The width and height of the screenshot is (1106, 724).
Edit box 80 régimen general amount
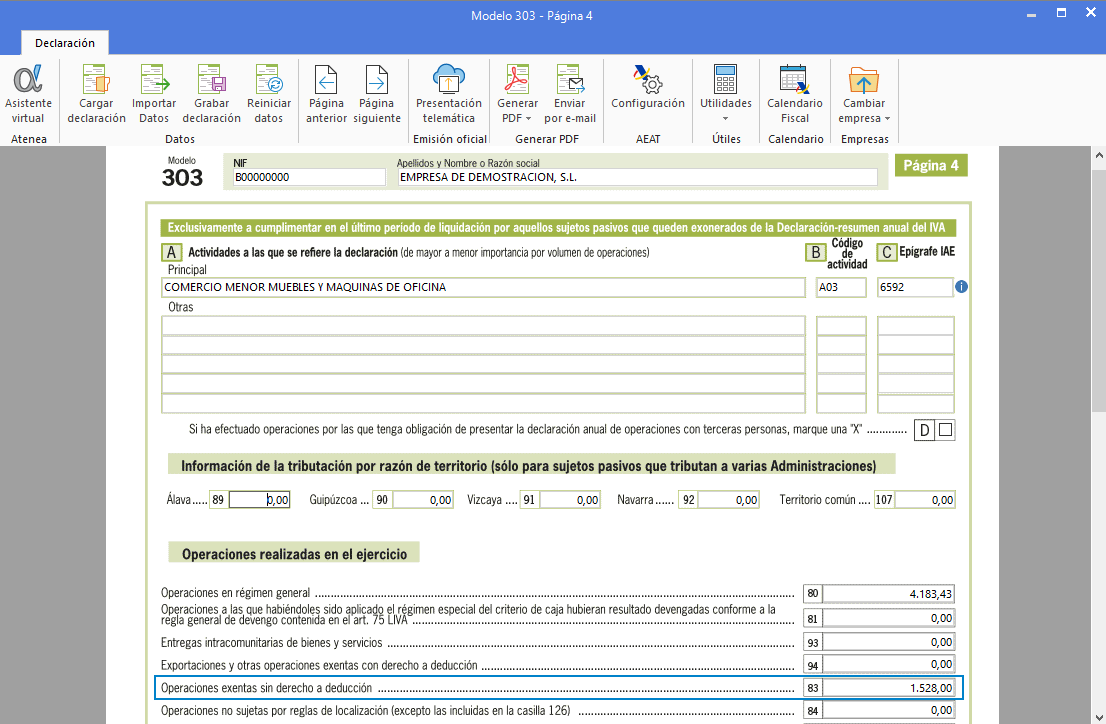coord(888,593)
